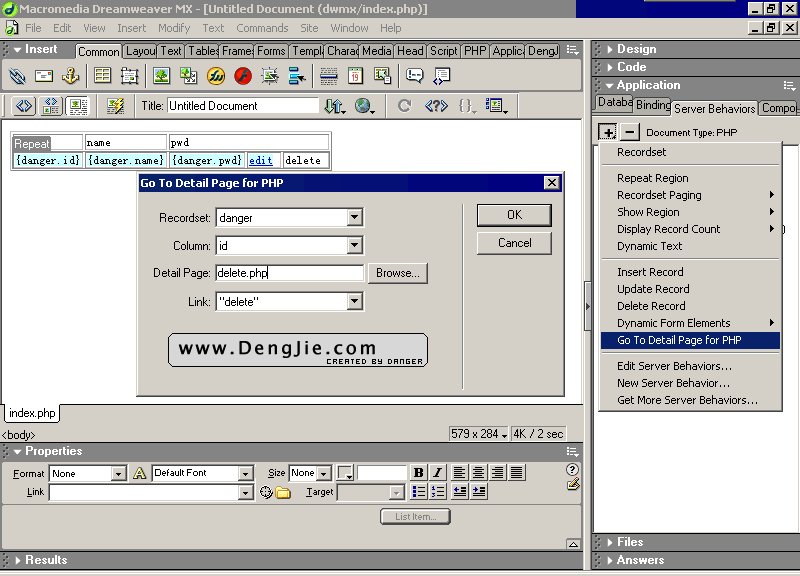
Task: Open the text color swatch picker
Action: pos(345,473)
